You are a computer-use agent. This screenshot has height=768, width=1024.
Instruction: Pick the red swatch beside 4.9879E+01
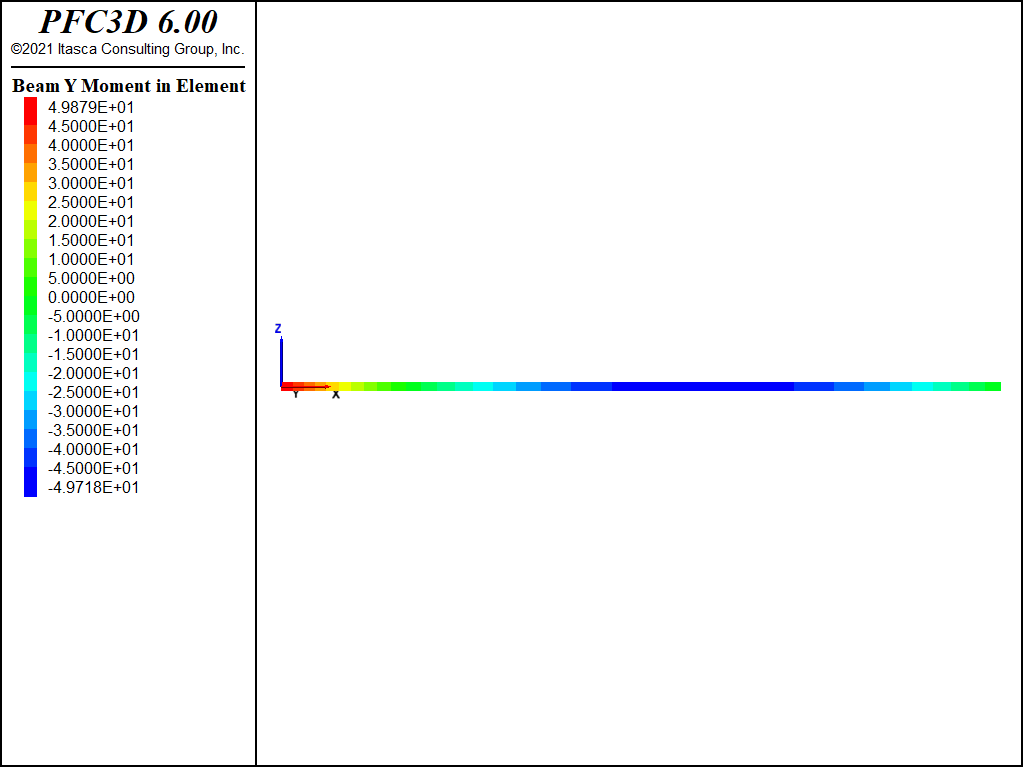31,110
